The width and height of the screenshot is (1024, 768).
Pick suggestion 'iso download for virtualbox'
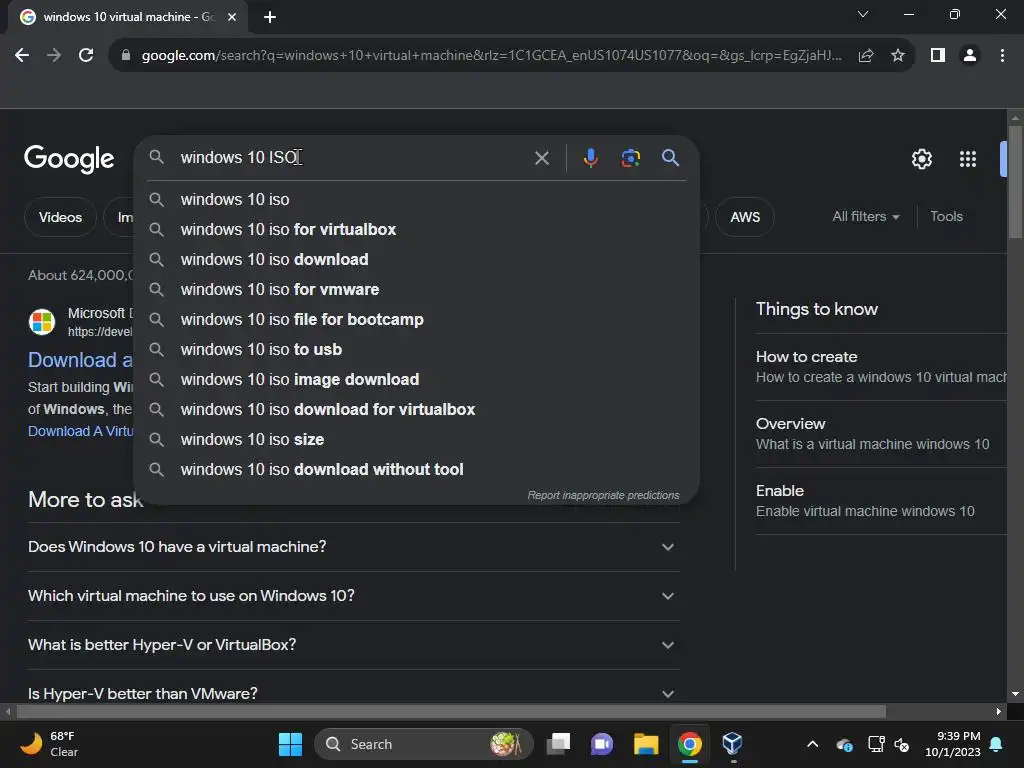[x=416, y=409]
